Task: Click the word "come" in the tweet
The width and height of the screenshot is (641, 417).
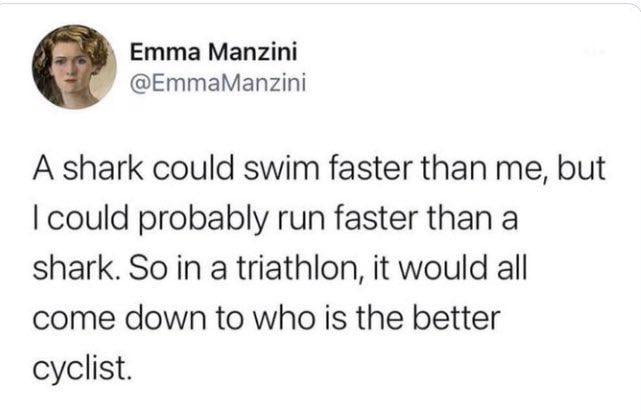Action: tap(74, 321)
